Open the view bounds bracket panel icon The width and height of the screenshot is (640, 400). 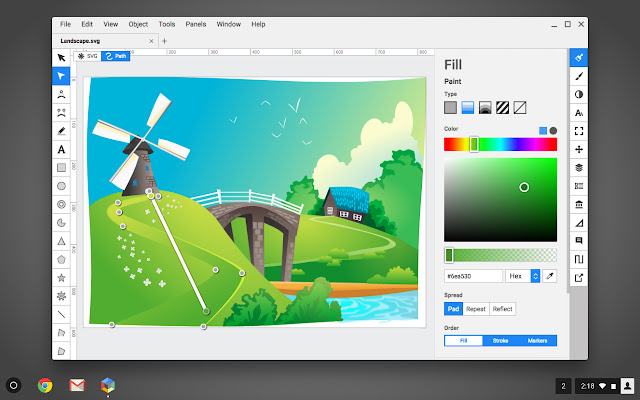[x=579, y=131]
